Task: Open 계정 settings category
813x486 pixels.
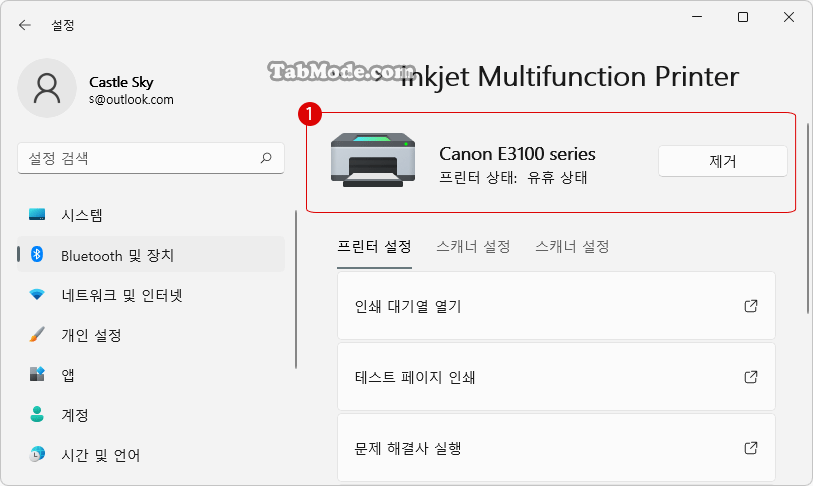Action: point(151,414)
